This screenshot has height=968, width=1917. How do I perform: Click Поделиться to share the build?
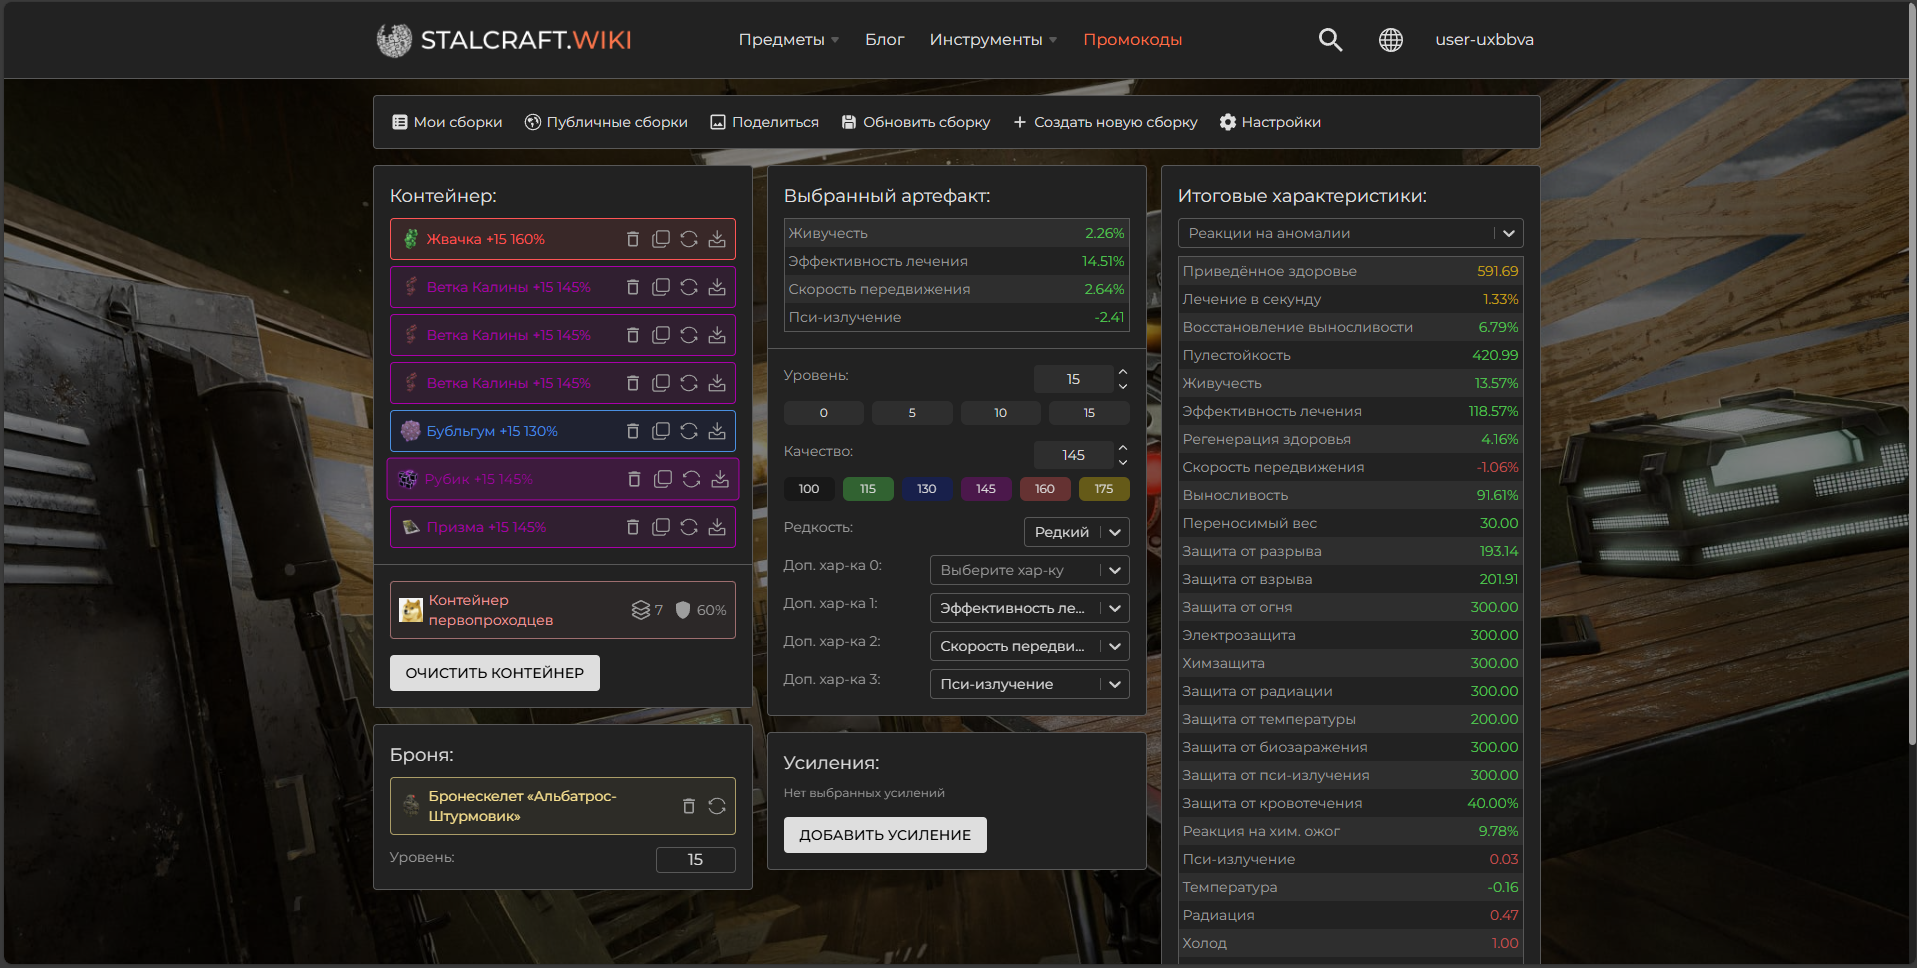coord(764,122)
